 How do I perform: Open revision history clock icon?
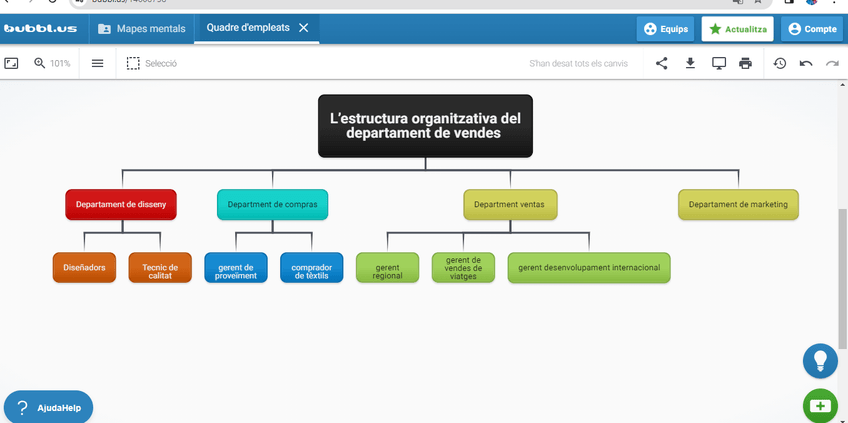tap(780, 63)
